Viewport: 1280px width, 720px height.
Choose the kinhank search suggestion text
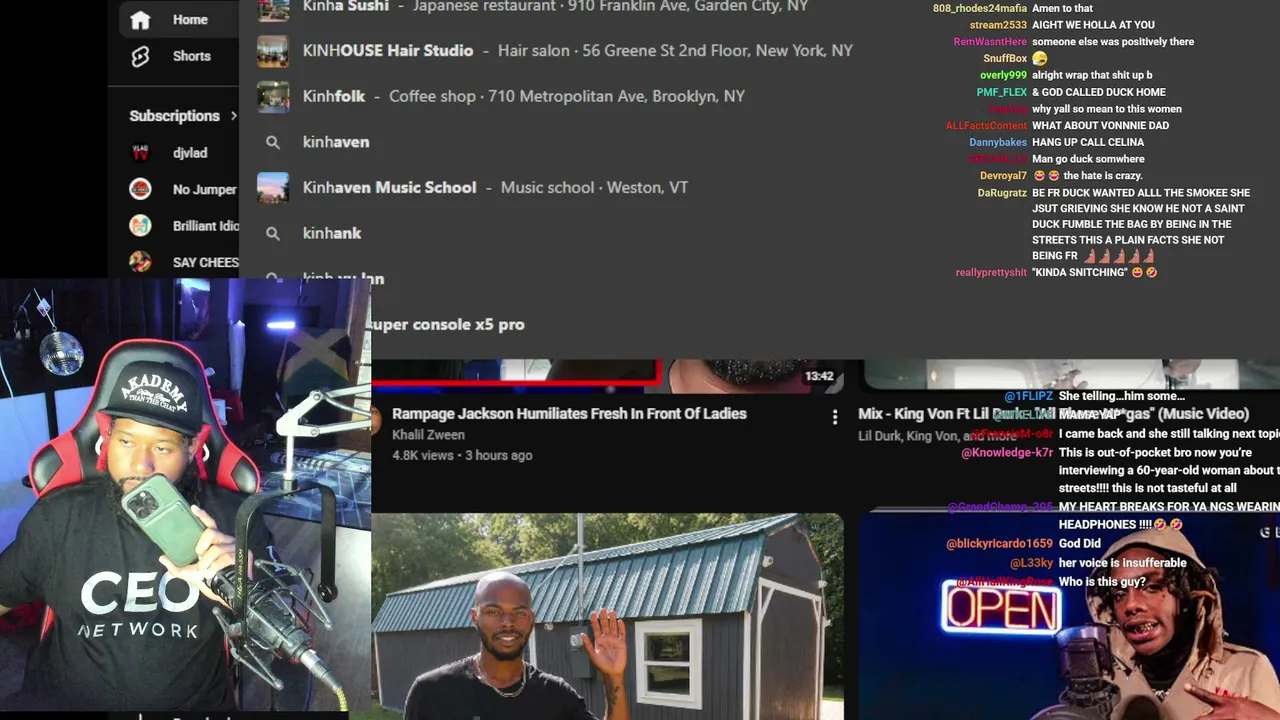(x=332, y=233)
